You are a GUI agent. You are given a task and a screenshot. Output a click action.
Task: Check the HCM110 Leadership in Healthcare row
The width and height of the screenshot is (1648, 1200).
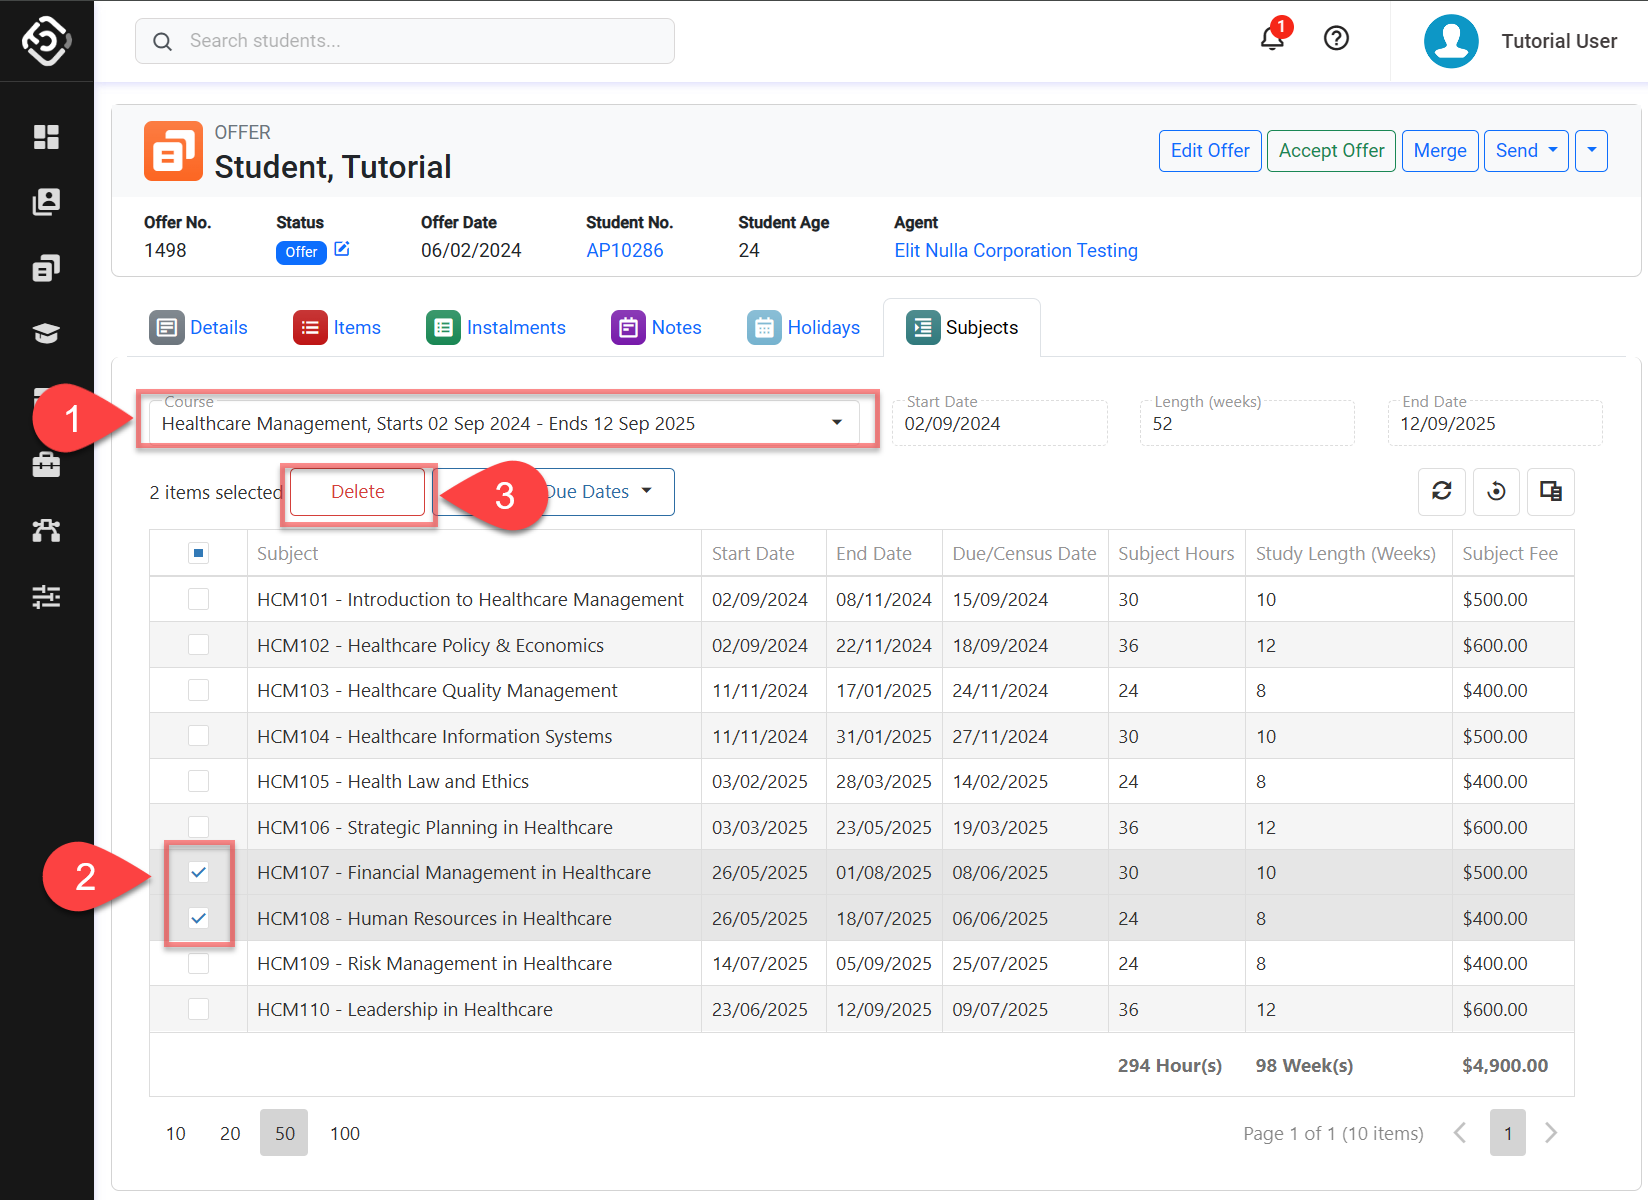click(198, 1009)
